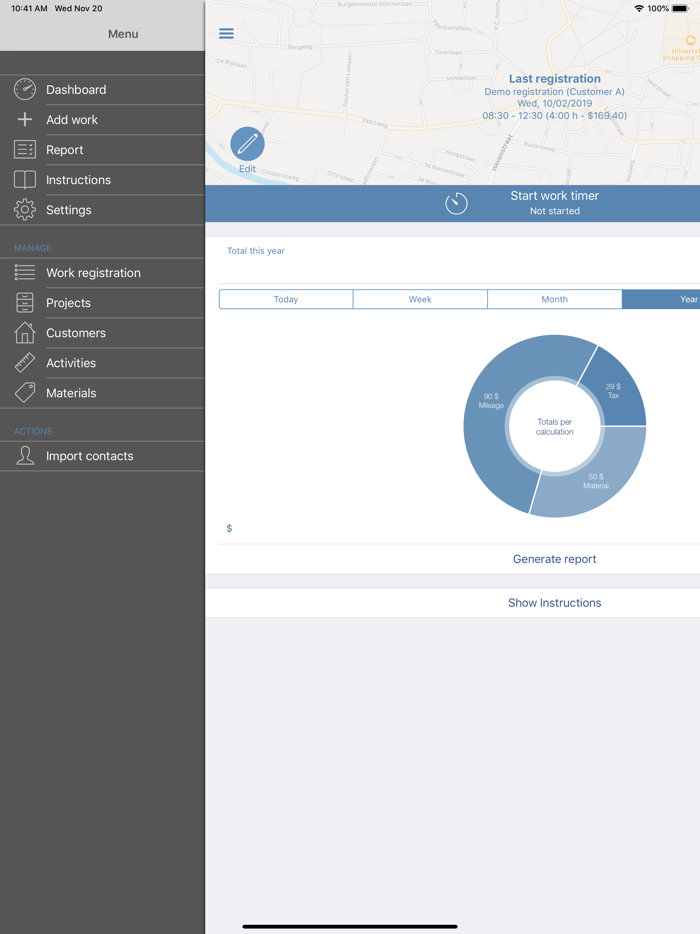Click the Tax chart segment
Screen dimensions: 700x934
[x=614, y=391]
